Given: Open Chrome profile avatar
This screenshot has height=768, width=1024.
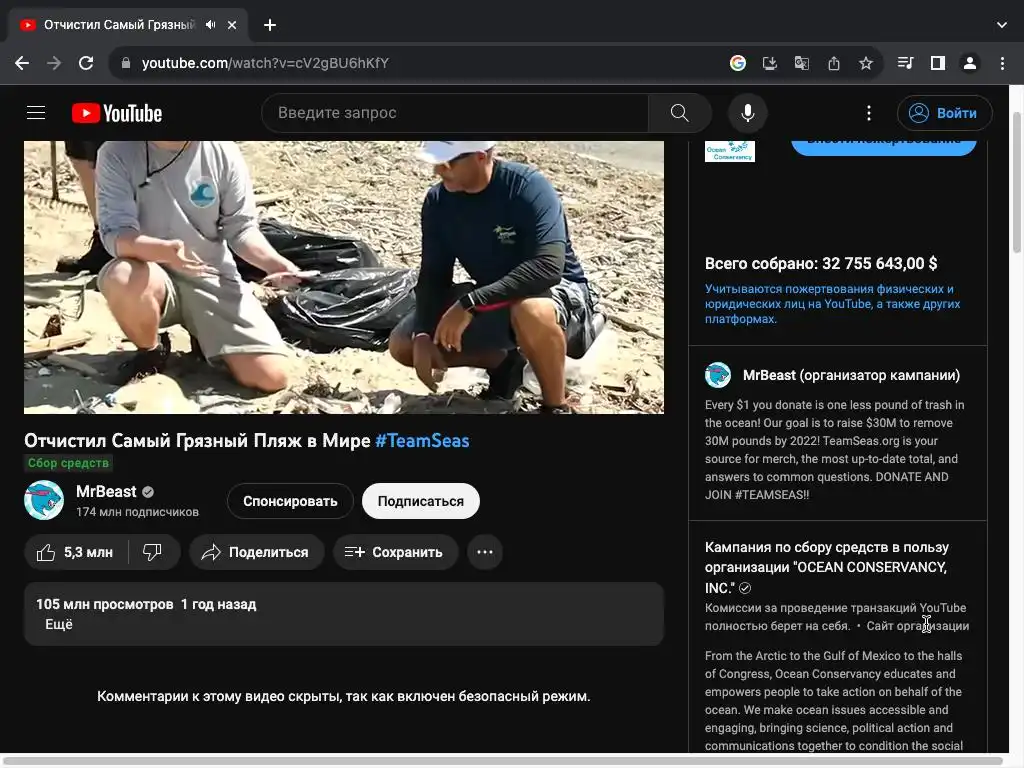Looking at the screenshot, I should point(970,63).
